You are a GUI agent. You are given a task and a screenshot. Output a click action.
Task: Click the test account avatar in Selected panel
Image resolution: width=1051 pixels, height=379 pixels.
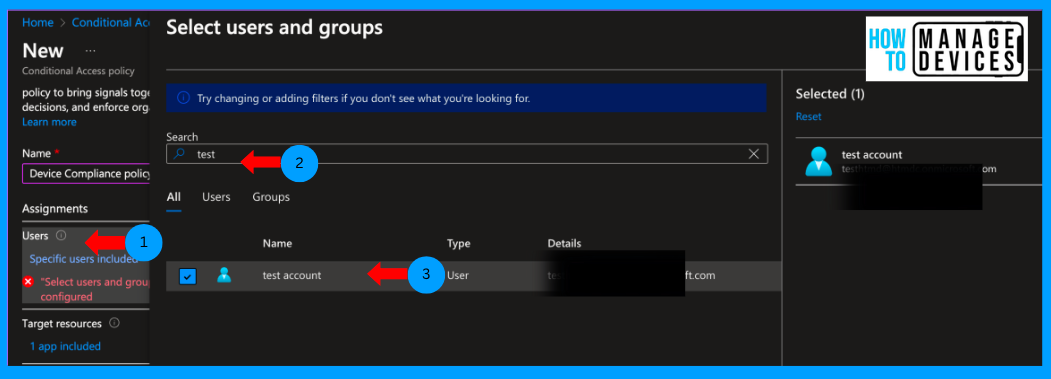click(818, 162)
